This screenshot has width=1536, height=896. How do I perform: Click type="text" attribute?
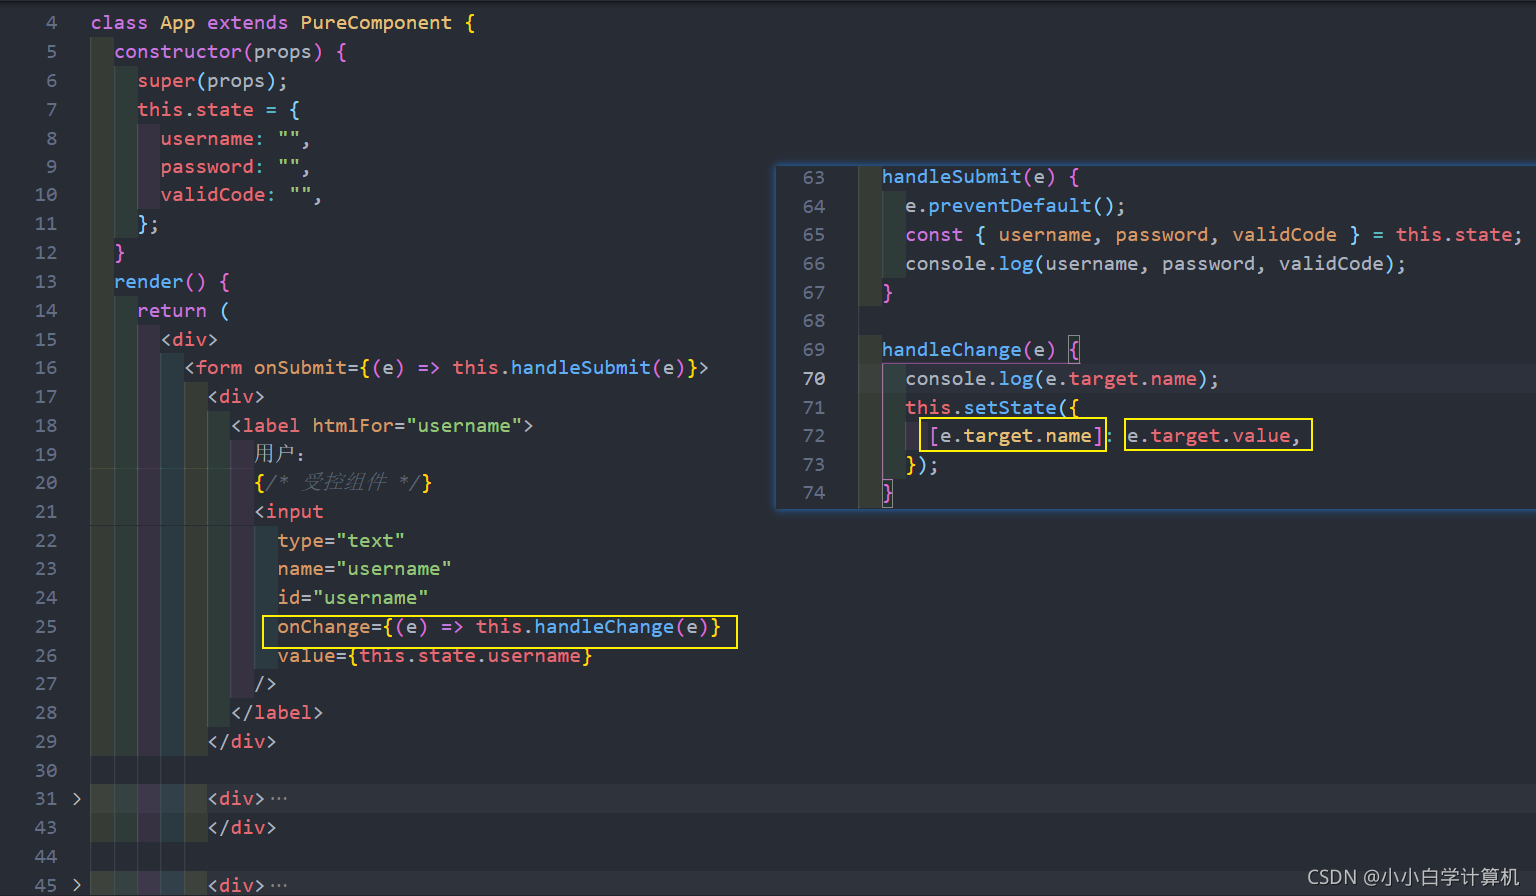[341, 541]
